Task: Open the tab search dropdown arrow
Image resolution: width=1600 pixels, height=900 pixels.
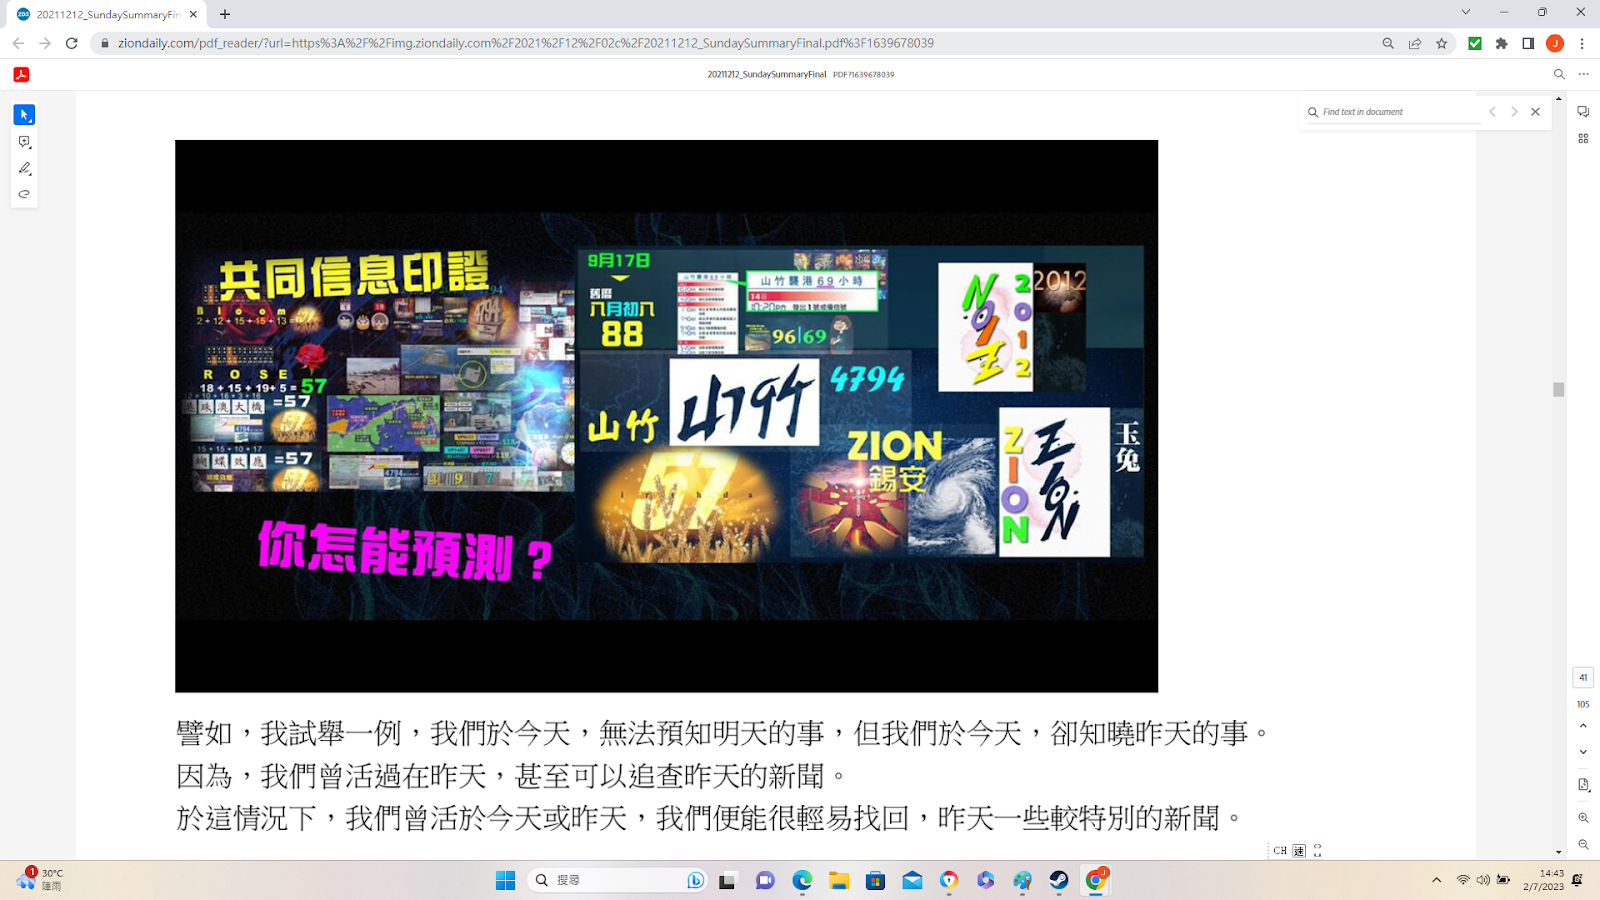Action: click(1466, 12)
